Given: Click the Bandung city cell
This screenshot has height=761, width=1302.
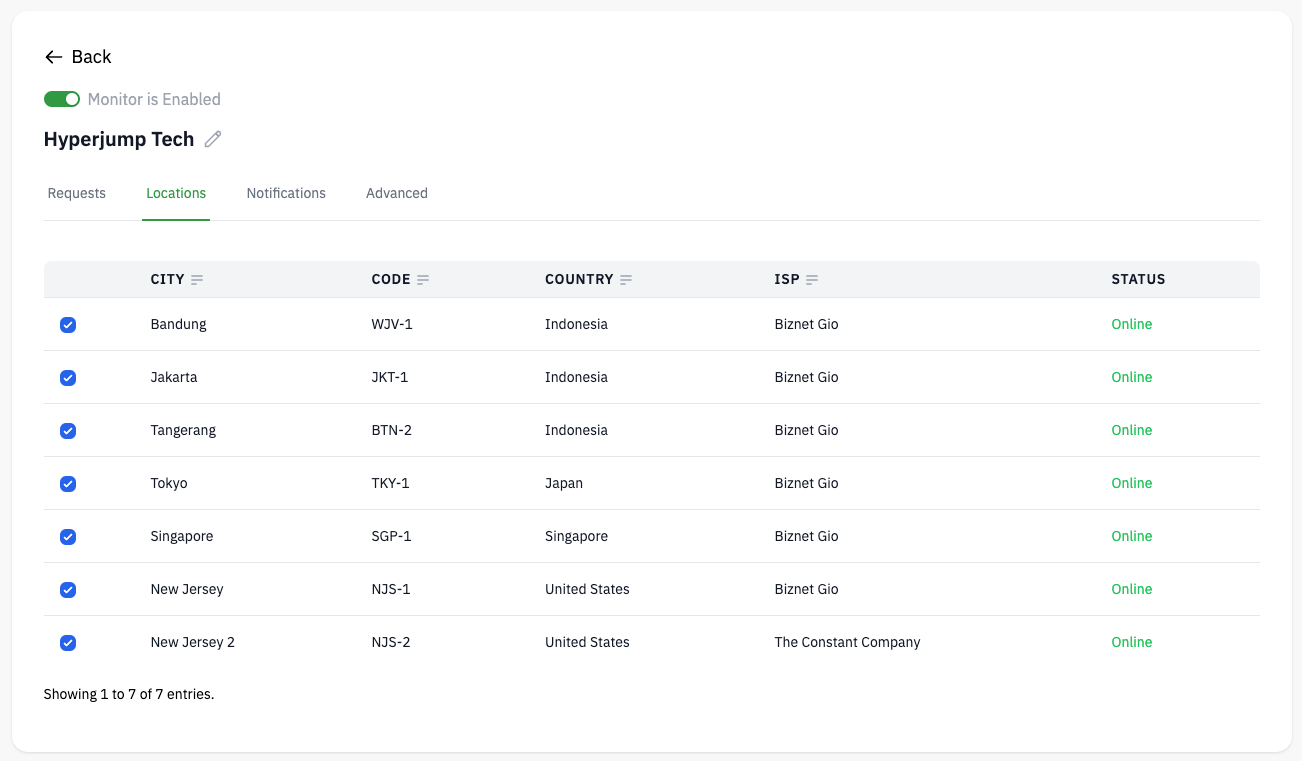Looking at the screenshot, I should [x=179, y=324].
